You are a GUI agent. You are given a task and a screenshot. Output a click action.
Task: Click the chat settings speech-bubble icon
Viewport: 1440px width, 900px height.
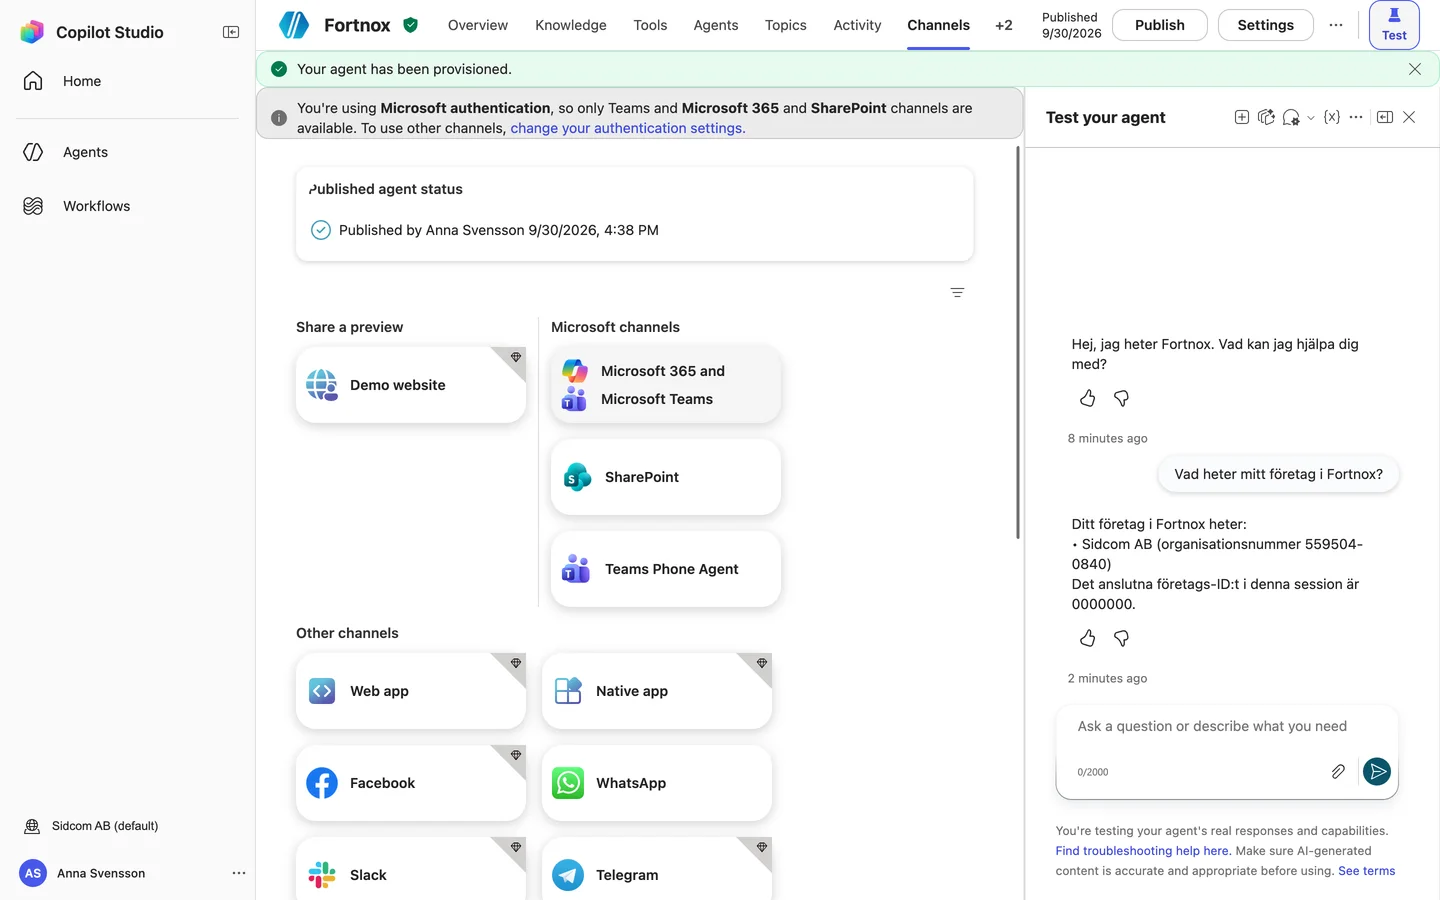click(1291, 117)
